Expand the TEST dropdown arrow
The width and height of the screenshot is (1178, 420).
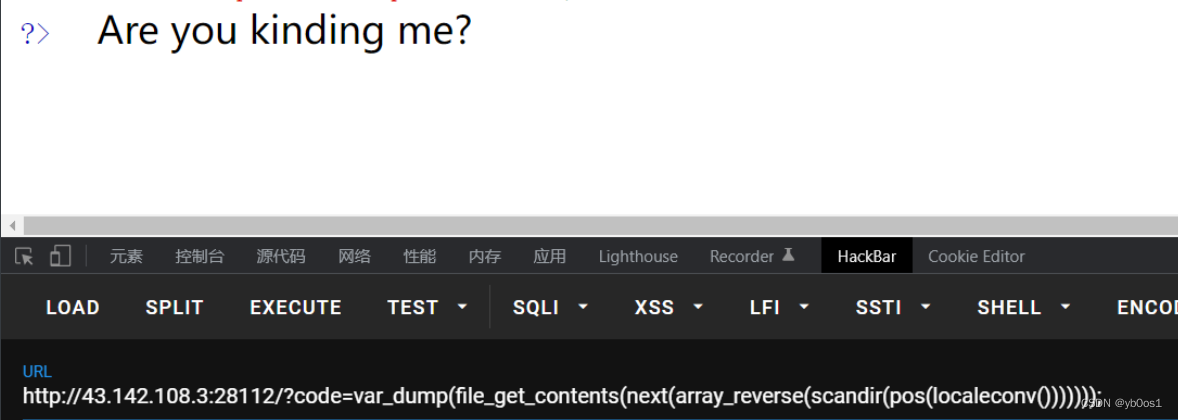[463, 307]
